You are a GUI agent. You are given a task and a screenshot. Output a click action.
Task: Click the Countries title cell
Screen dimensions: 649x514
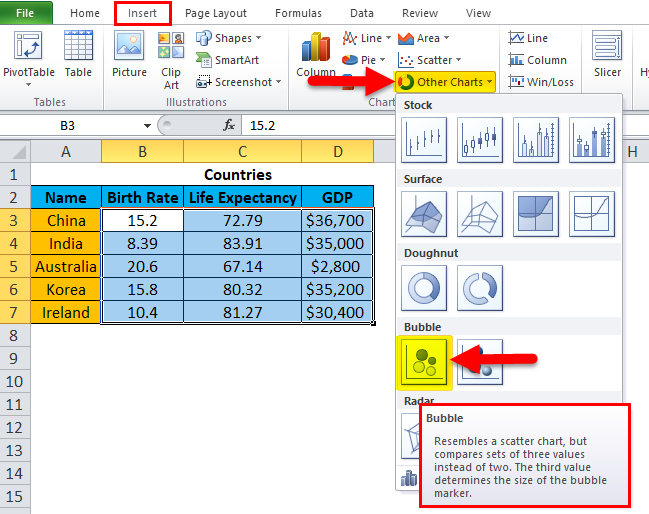tap(238, 174)
